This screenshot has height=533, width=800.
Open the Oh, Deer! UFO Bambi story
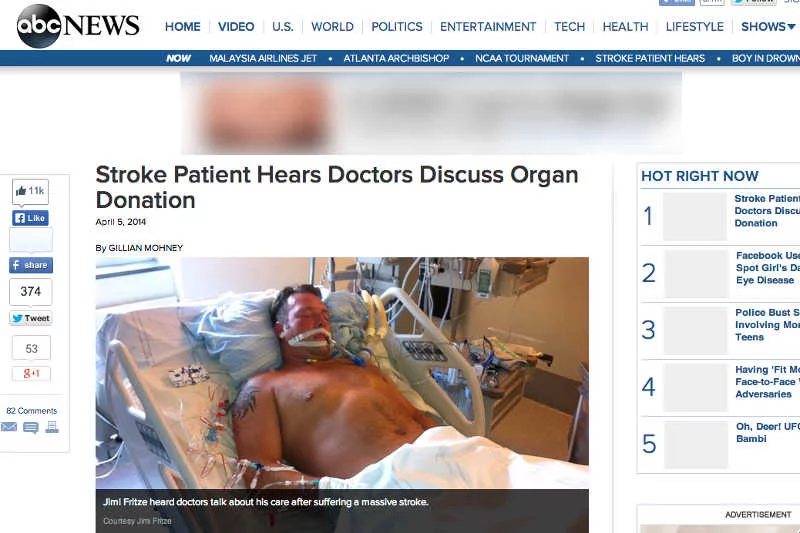pyautogui.click(x=767, y=433)
